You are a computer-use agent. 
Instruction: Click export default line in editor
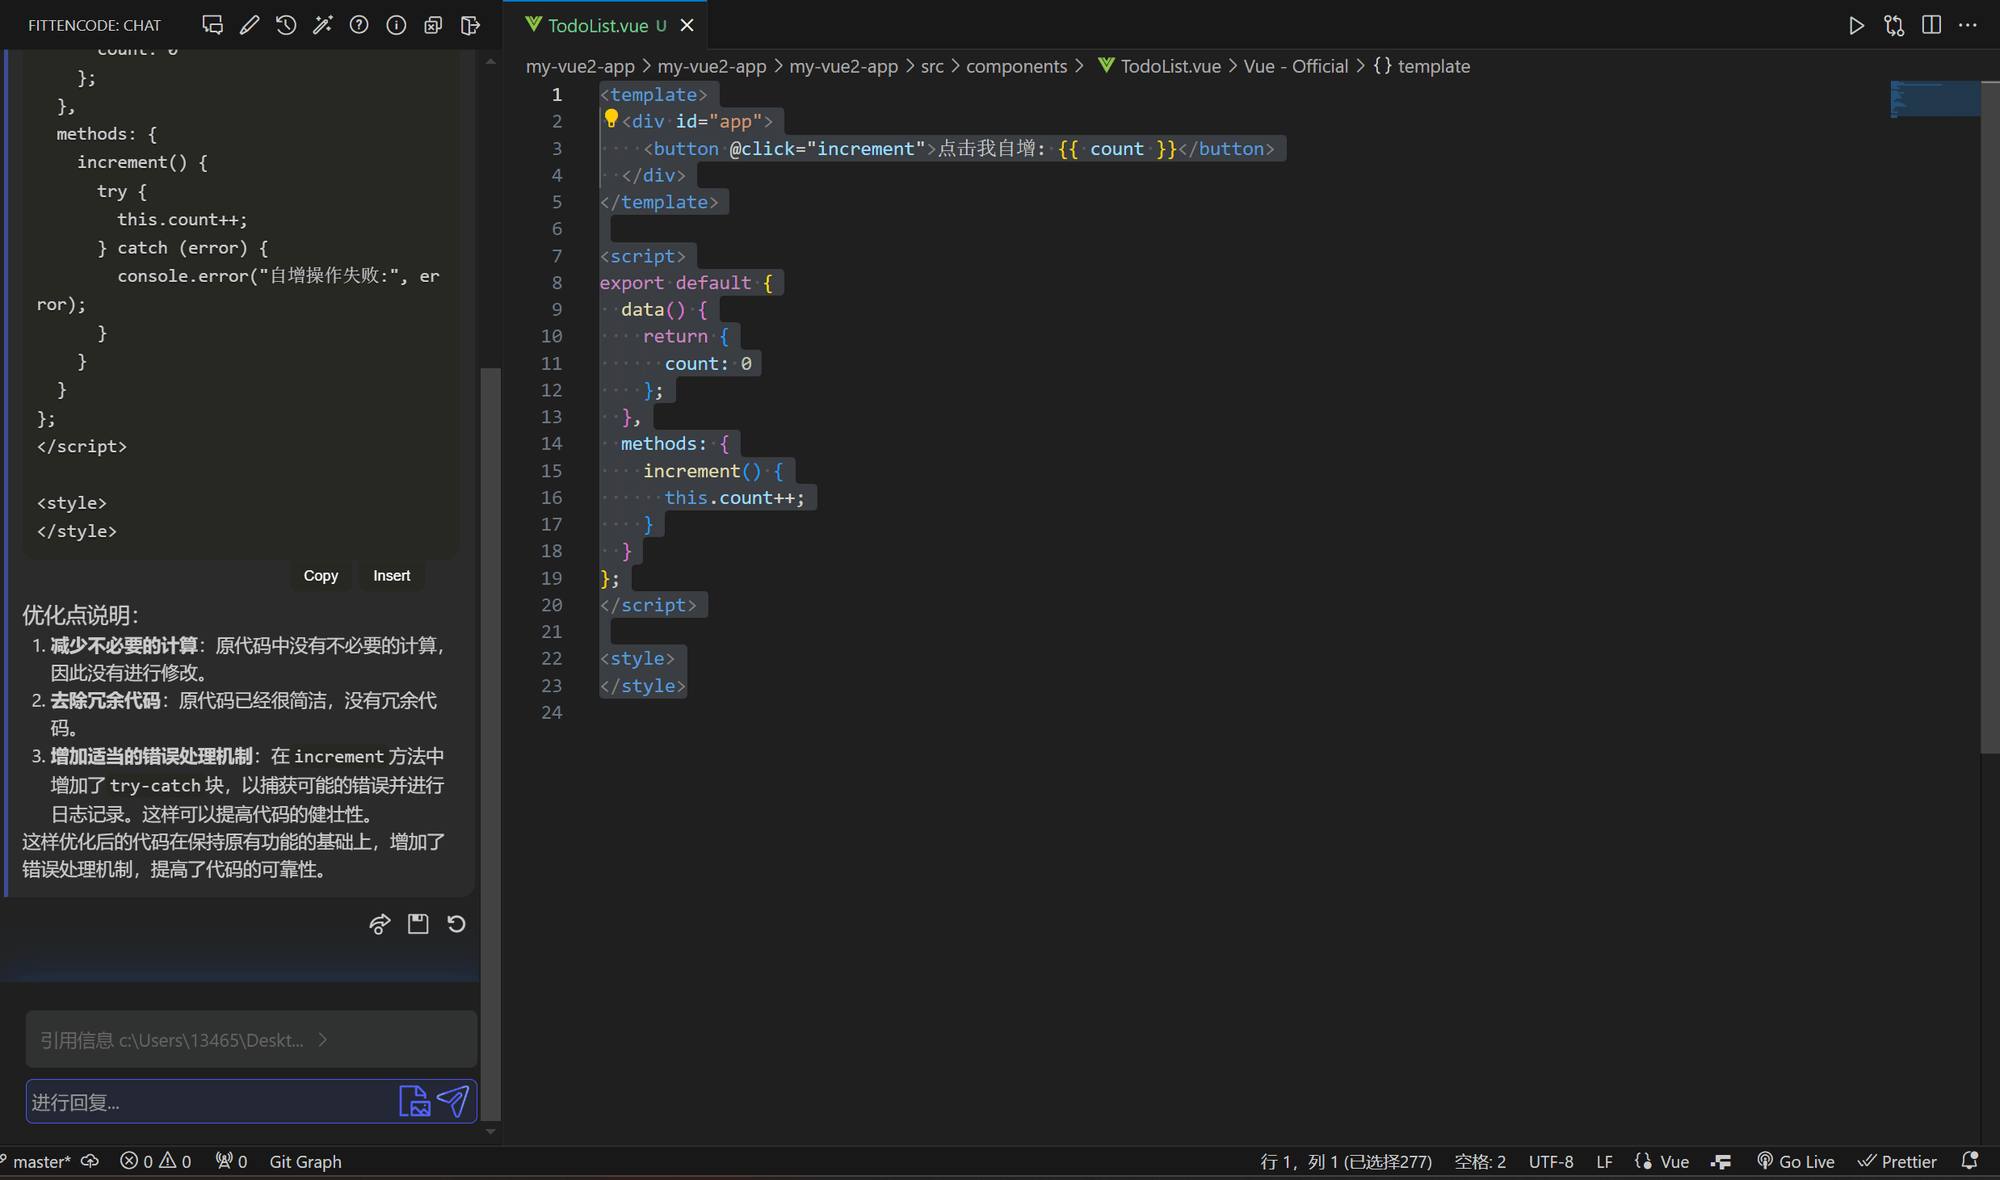point(686,282)
